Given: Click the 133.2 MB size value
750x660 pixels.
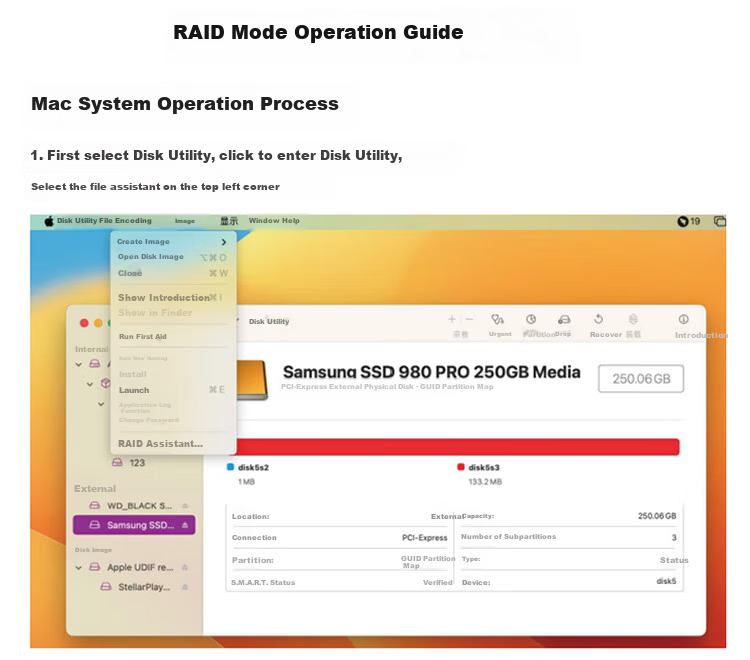Looking at the screenshot, I should point(485,482).
